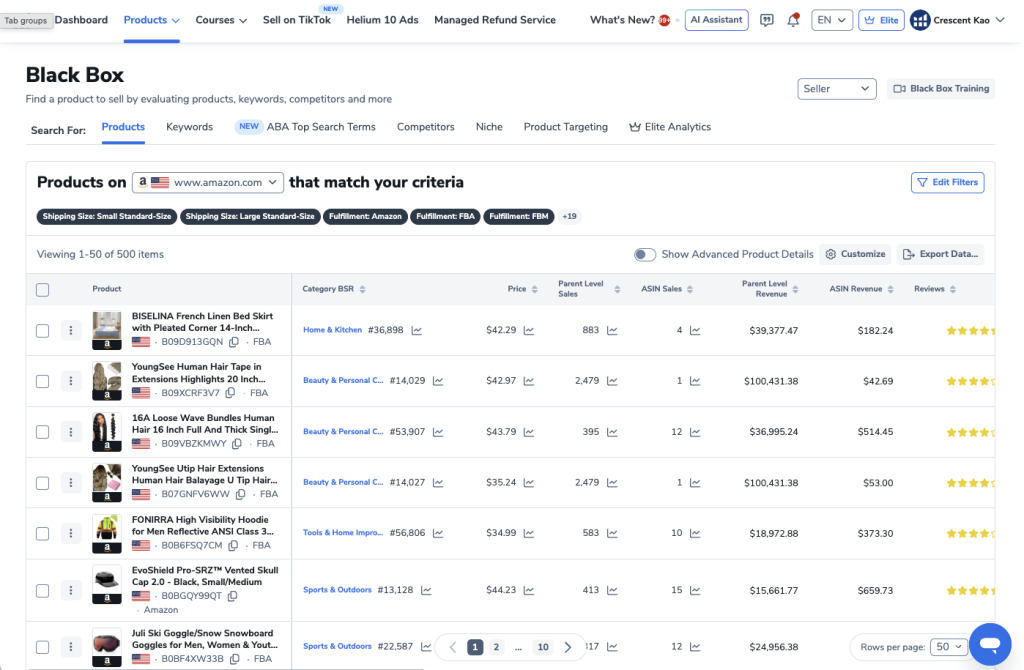Open the blue chat support bubble
The image size is (1024, 670).
[989, 644]
